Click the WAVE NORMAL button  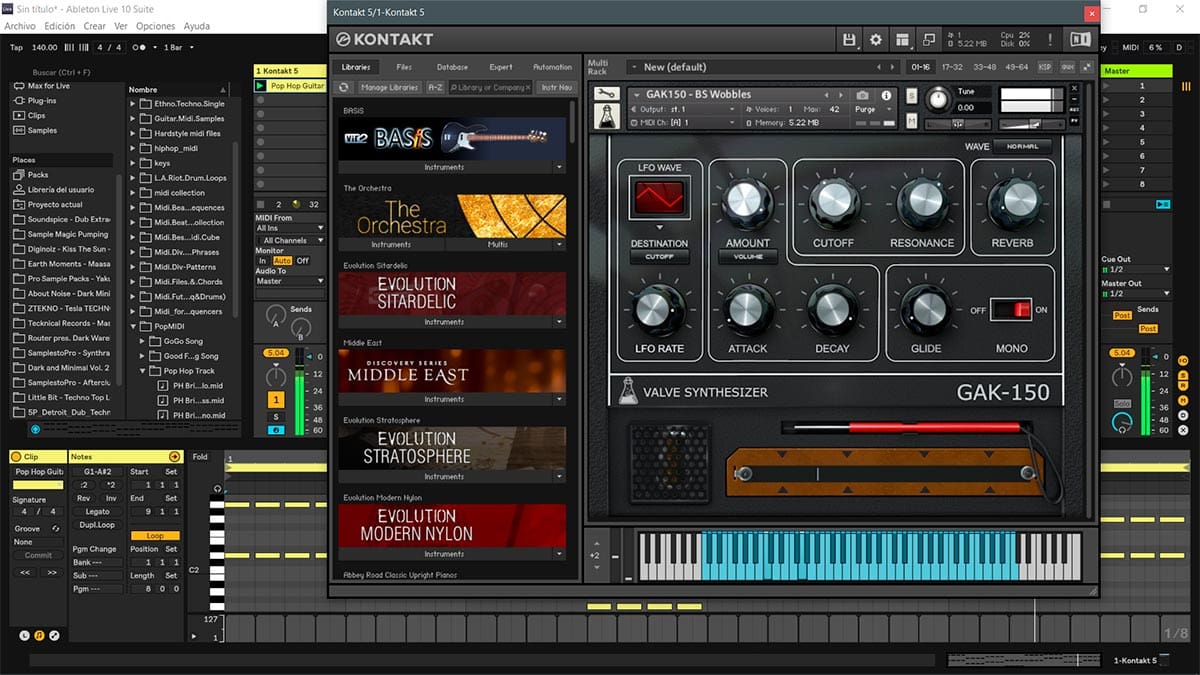[x=1022, y=146]
